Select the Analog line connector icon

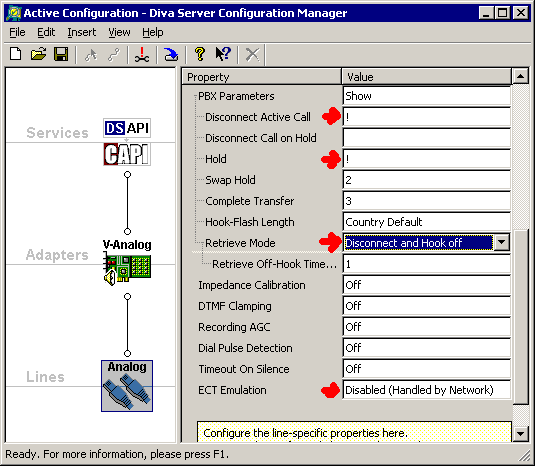(127, 386)
